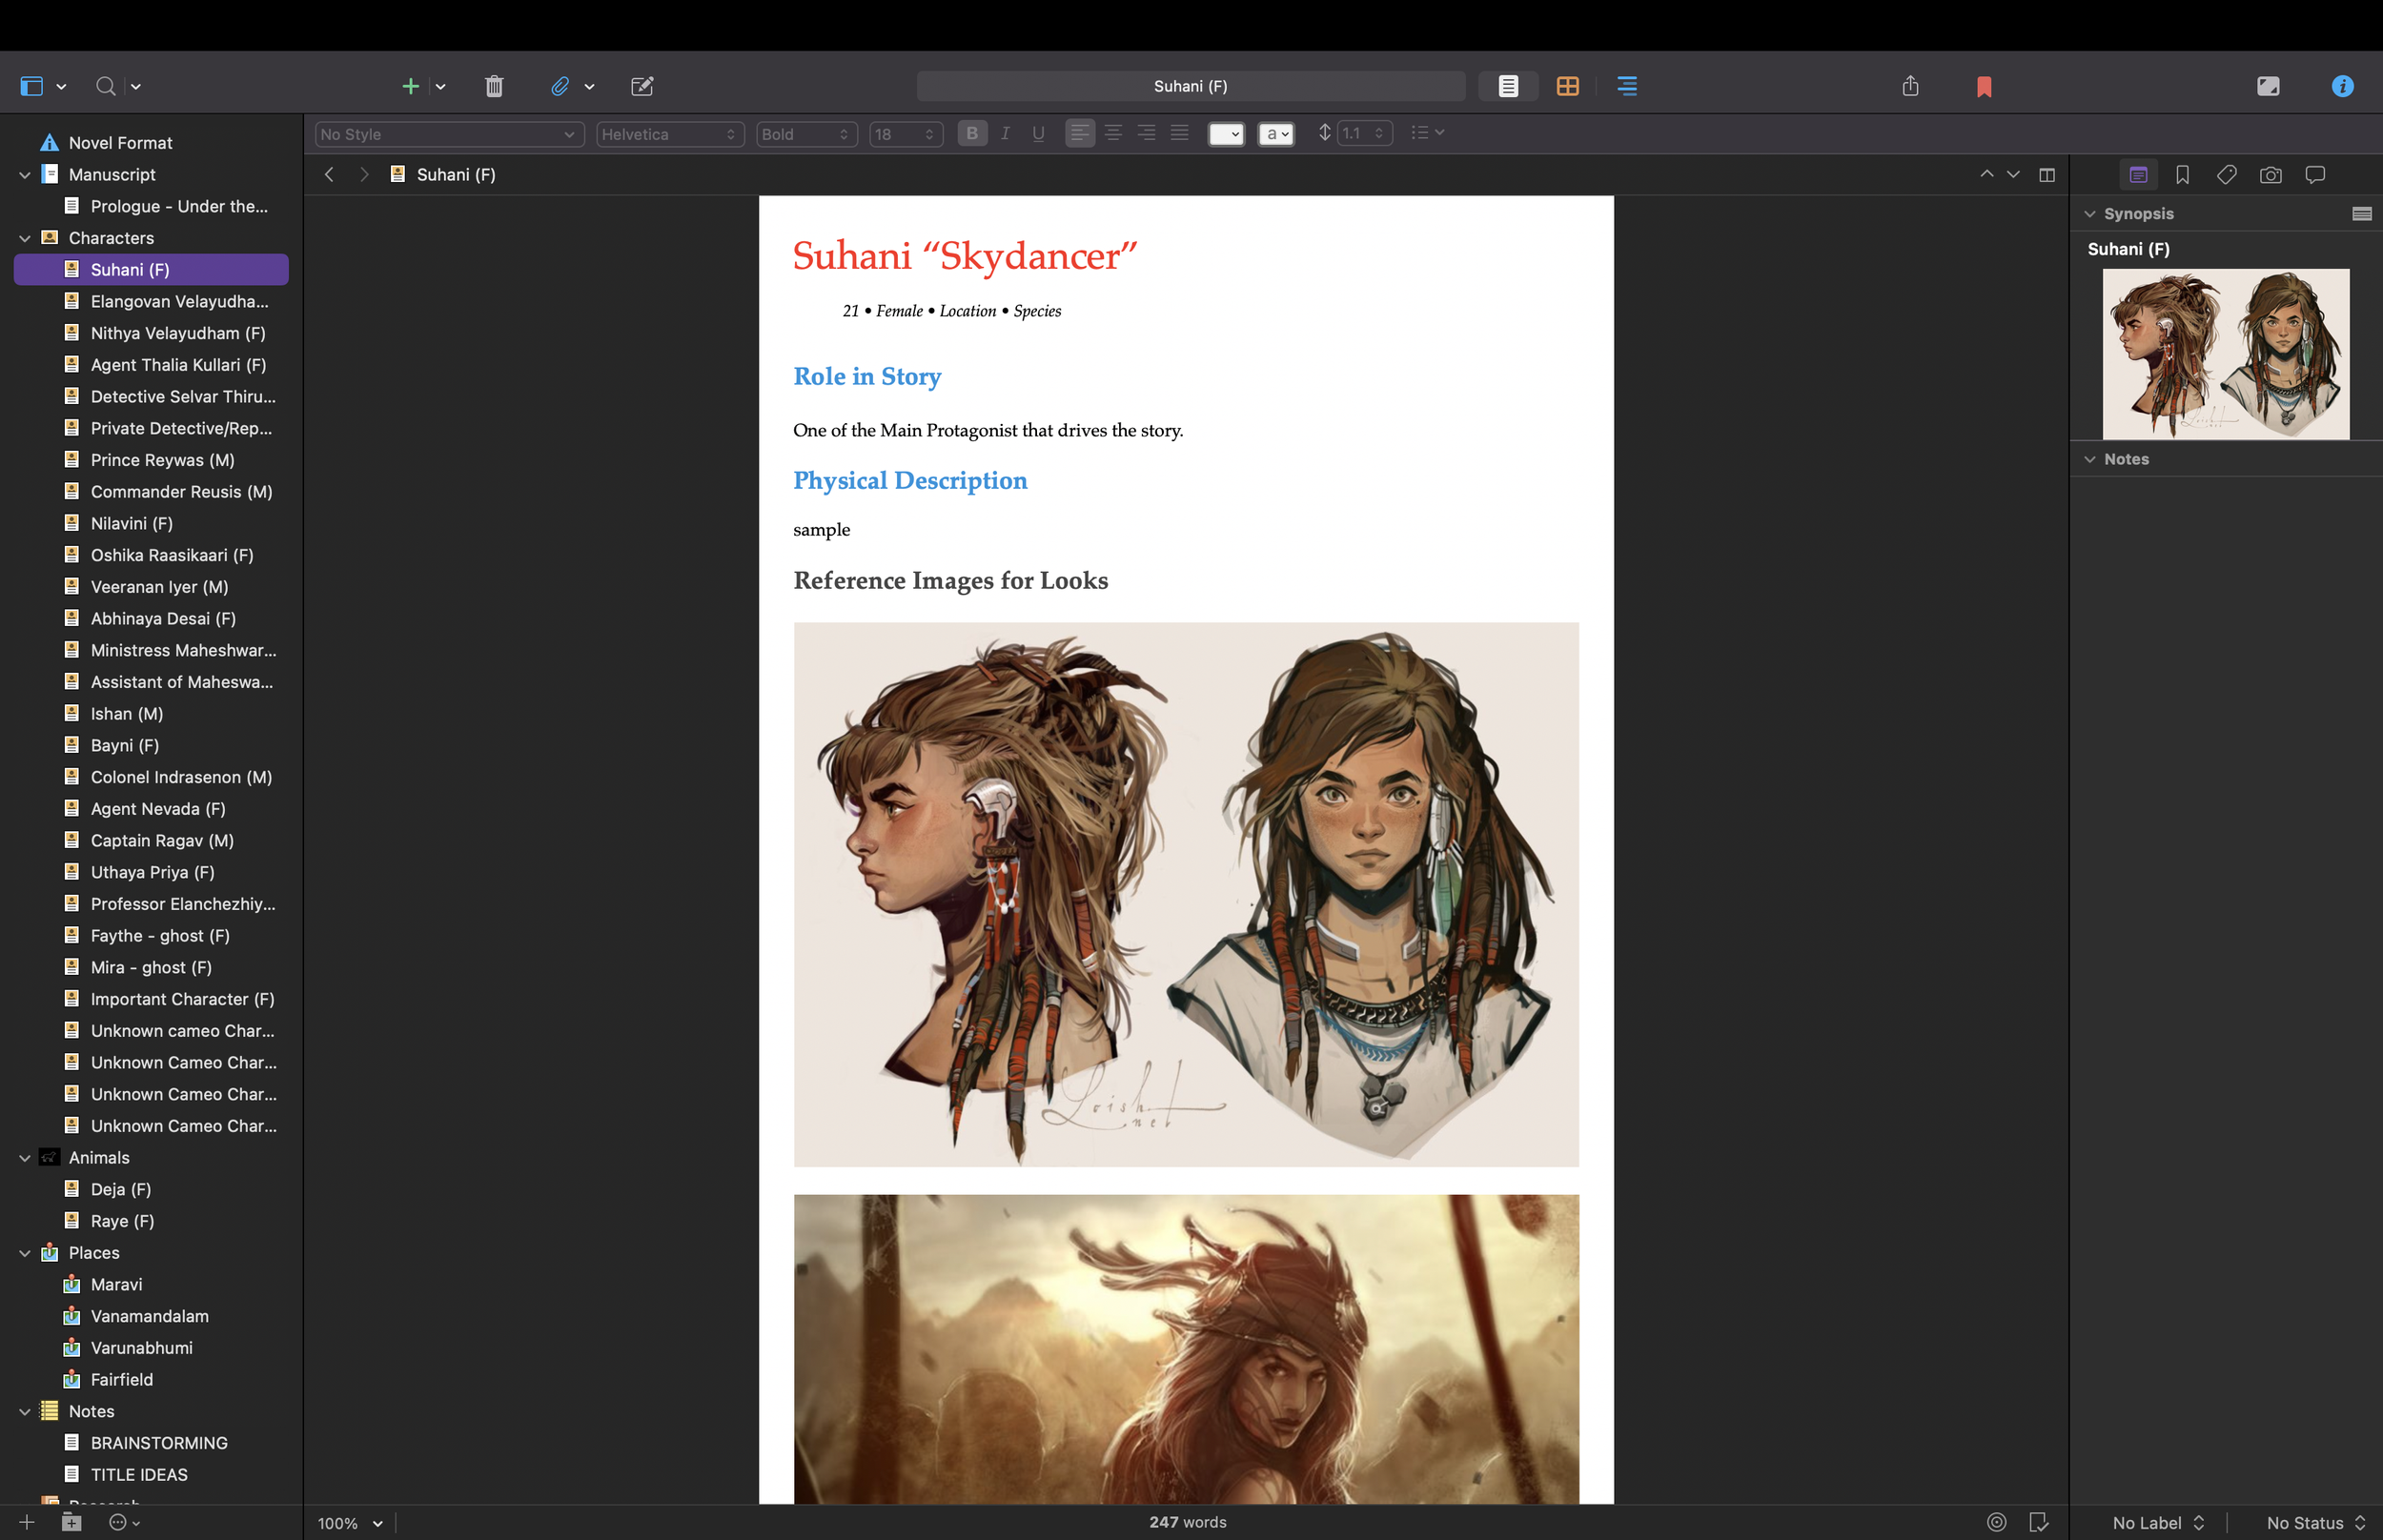Open the Bookmarks tab in inspector
The width and height of the screenshot is (2383, 1540).
[x=2182, y=175]
